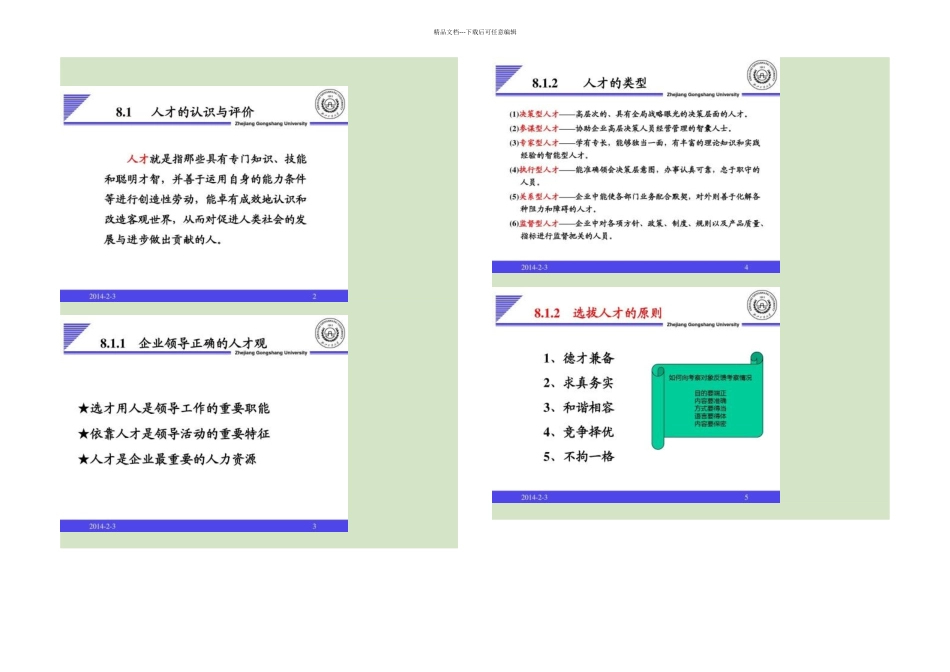Click principle 5、不拘一格

point(579,456)
